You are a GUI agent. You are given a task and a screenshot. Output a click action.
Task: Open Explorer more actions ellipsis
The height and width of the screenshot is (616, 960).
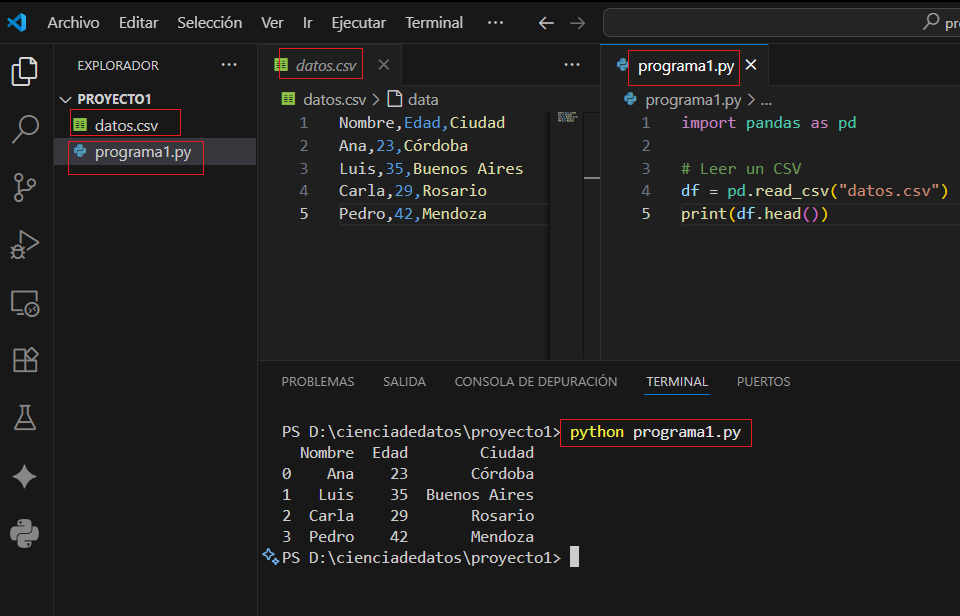click(x=229, y=65)
